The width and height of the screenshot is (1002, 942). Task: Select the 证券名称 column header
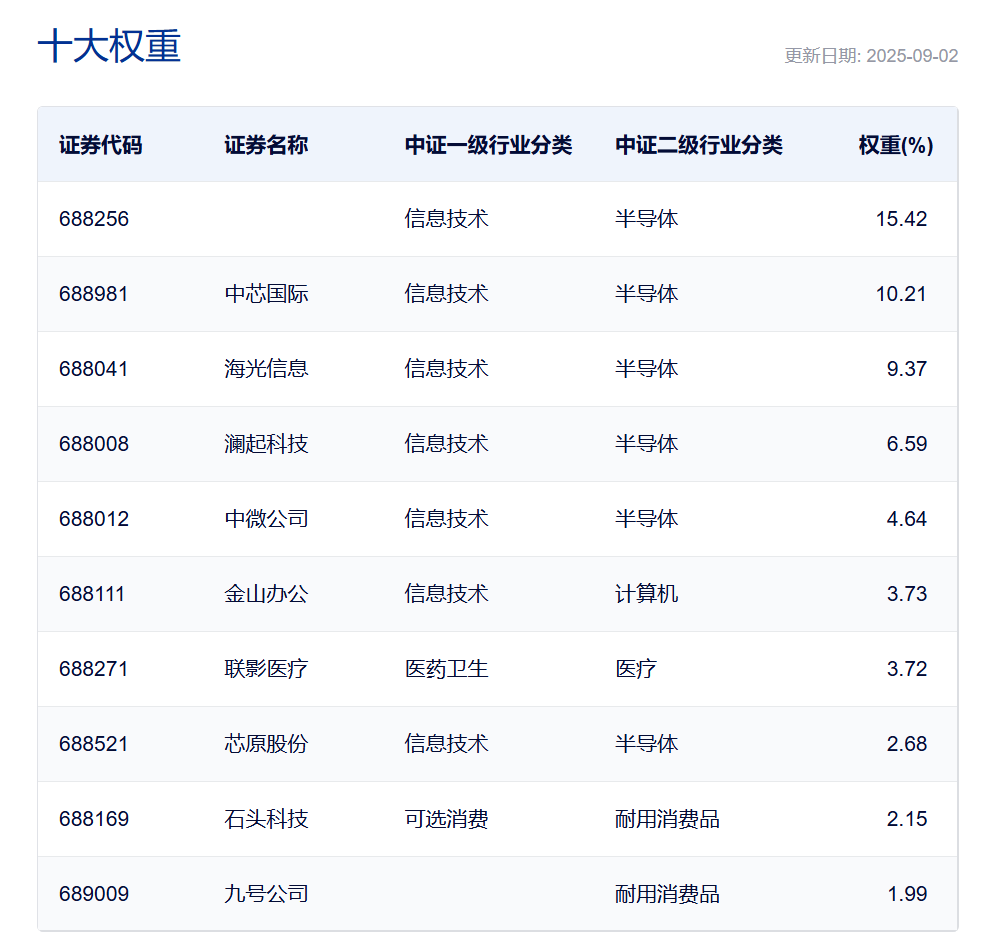[x=266, y=145]
